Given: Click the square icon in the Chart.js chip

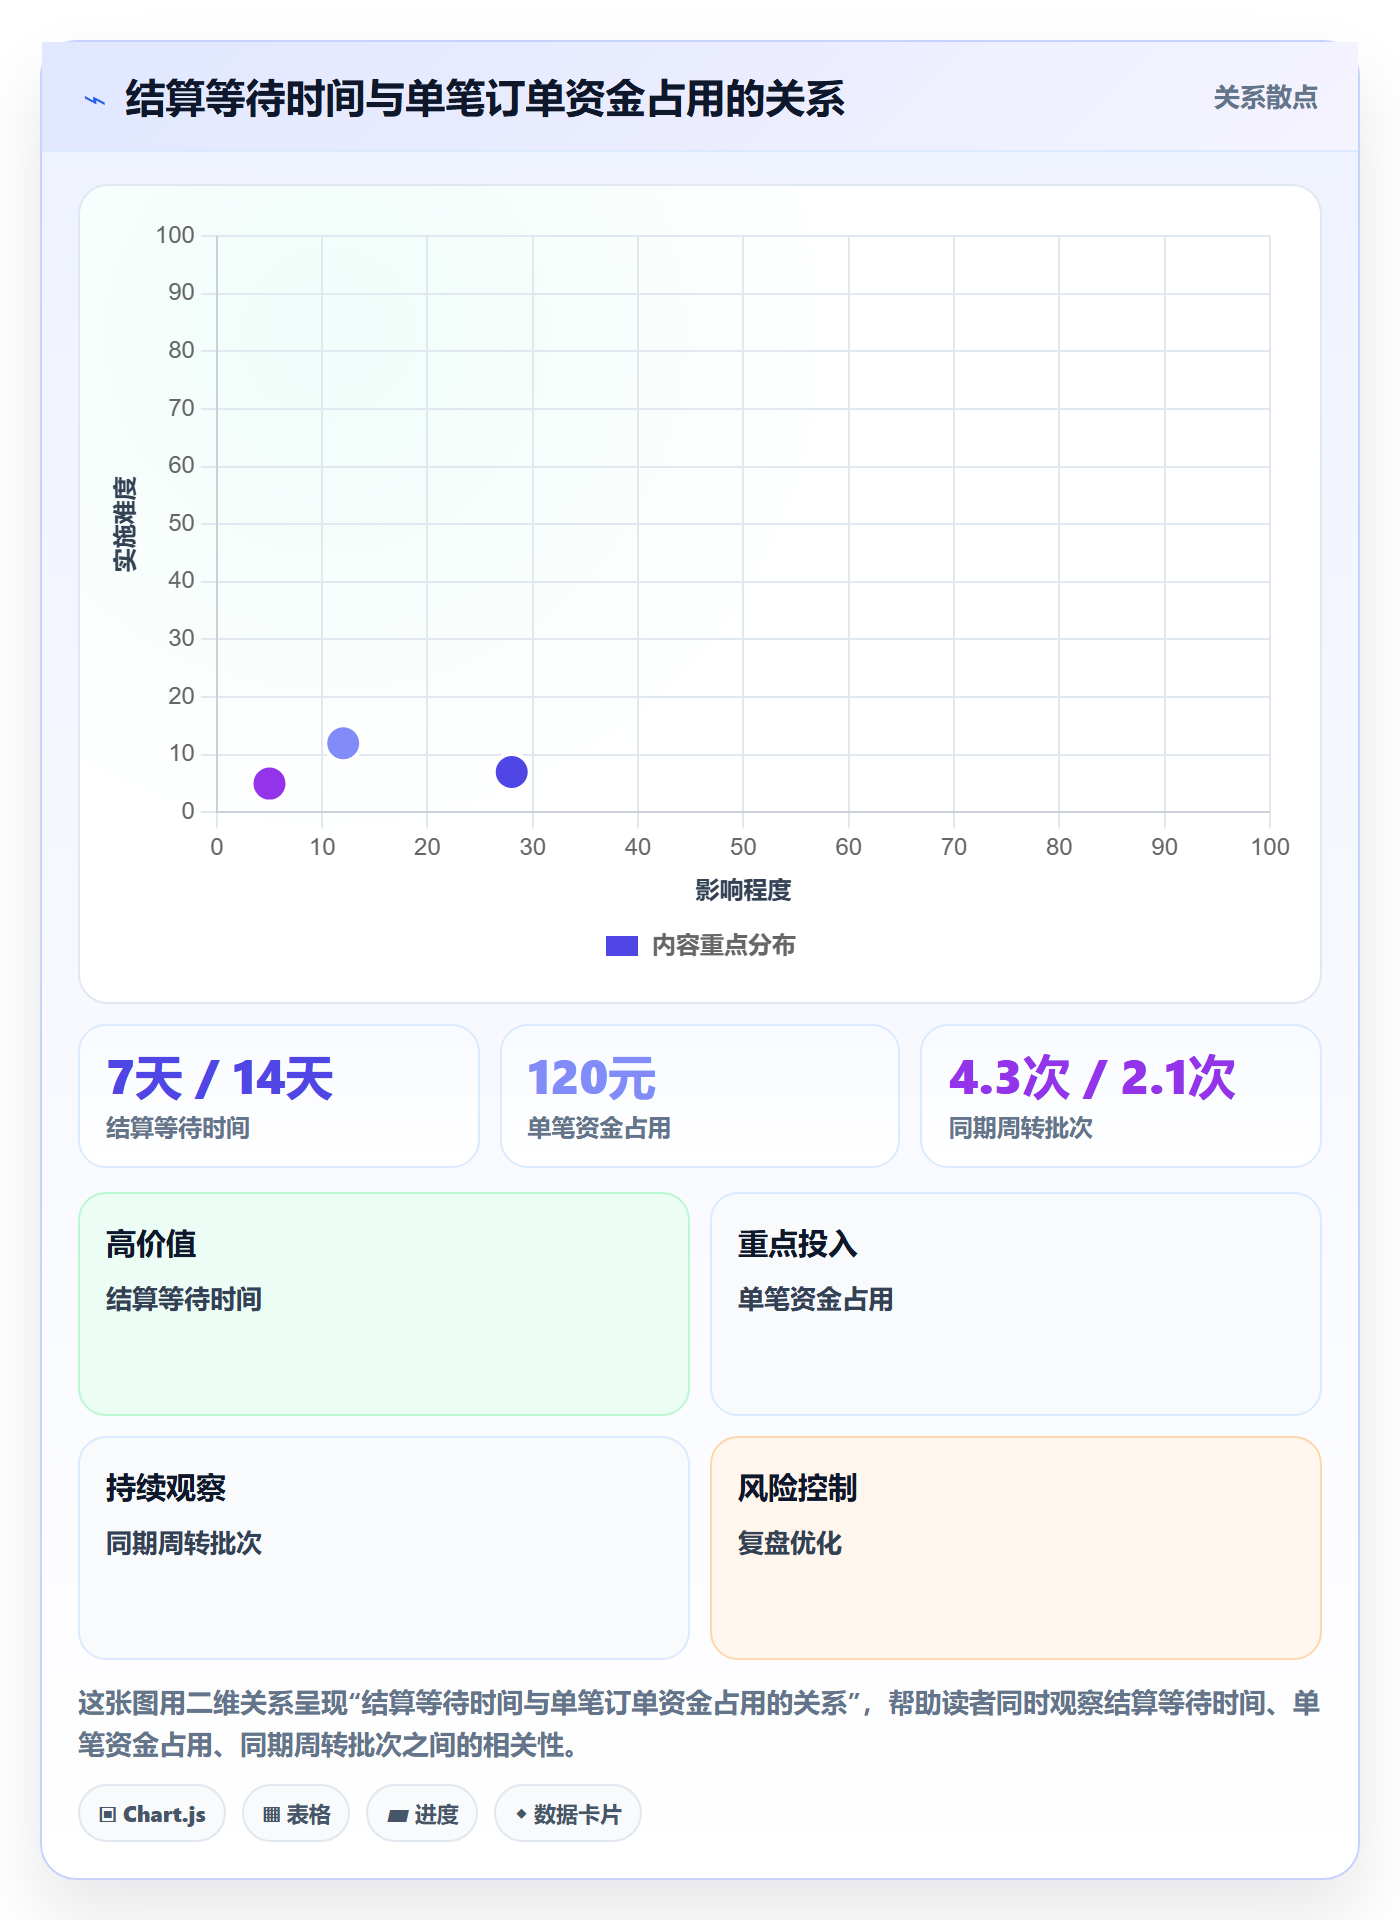Looking at the screenshot, I should pos(108,1815).
